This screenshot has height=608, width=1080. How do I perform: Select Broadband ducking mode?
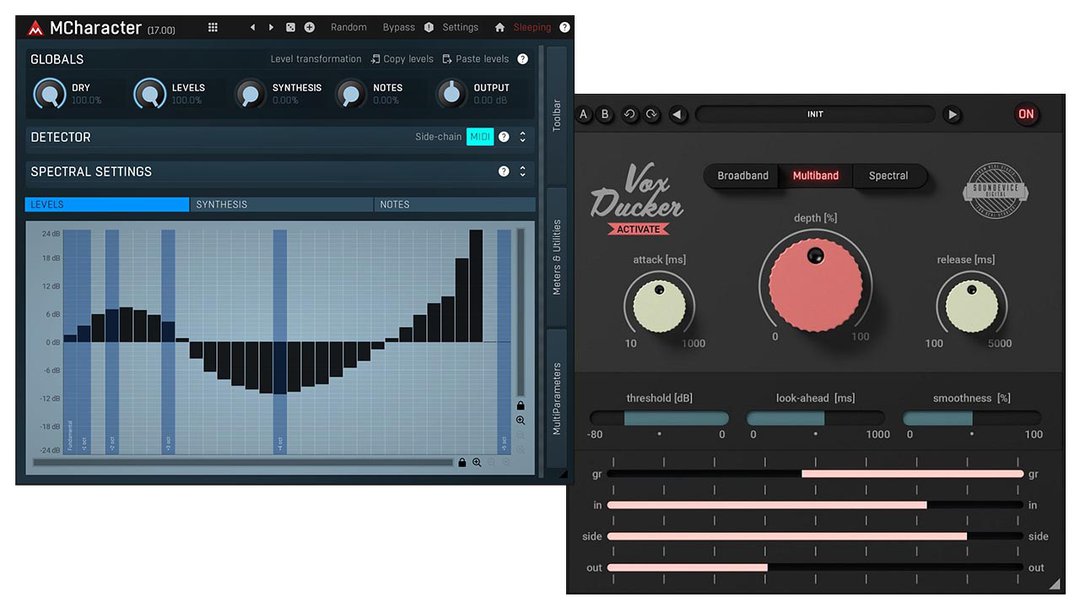coord(743,176)
